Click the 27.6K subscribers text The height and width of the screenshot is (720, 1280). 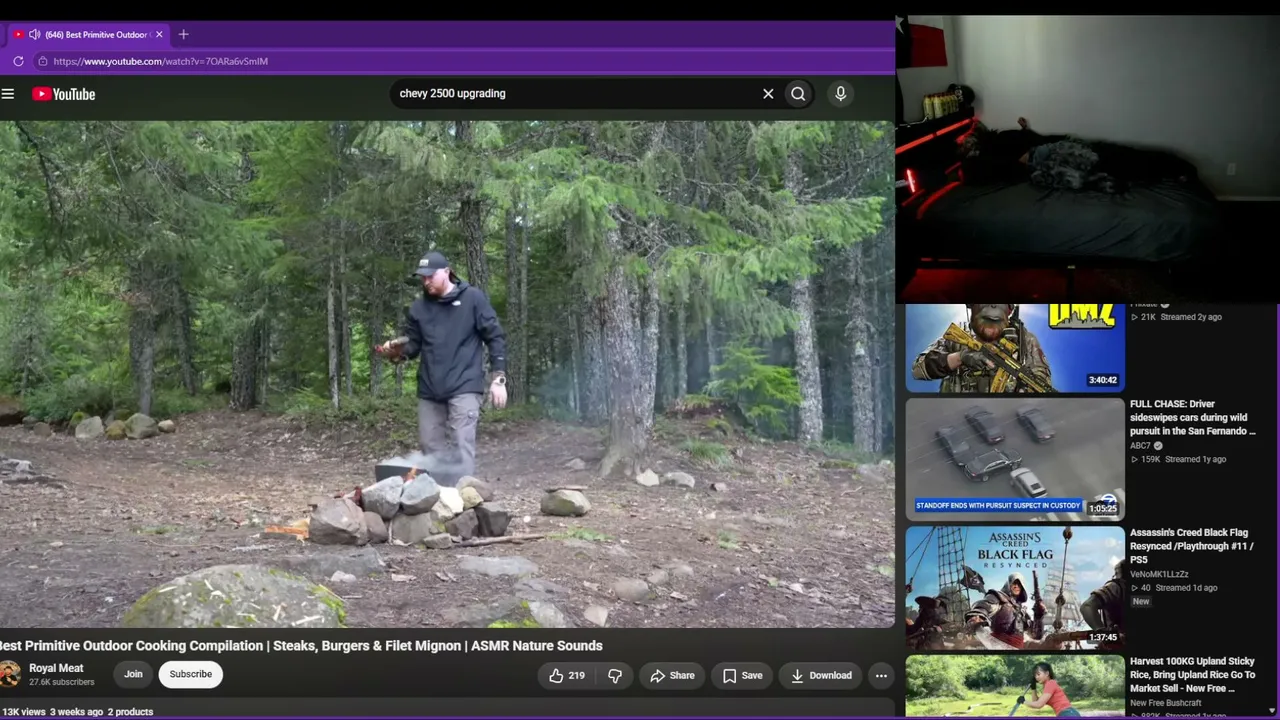[x=61, y=683]
